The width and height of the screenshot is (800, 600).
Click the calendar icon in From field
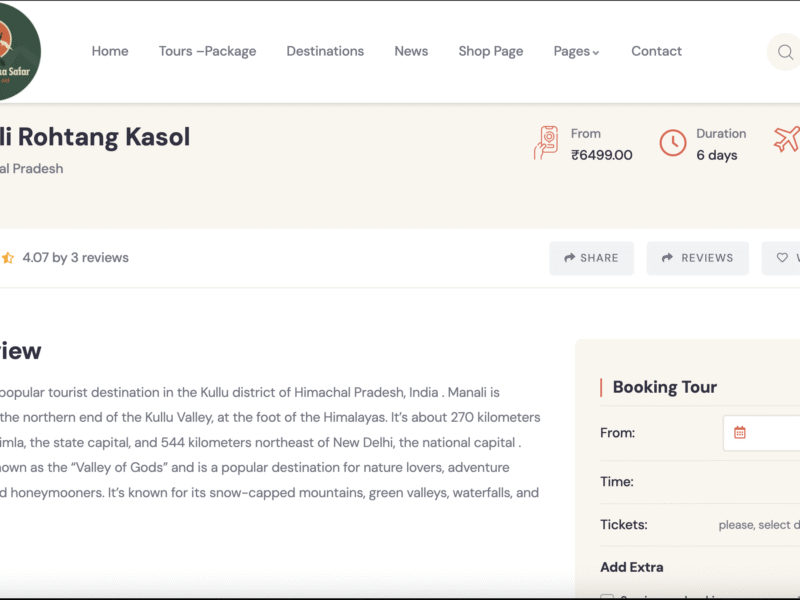pos(739,433)
